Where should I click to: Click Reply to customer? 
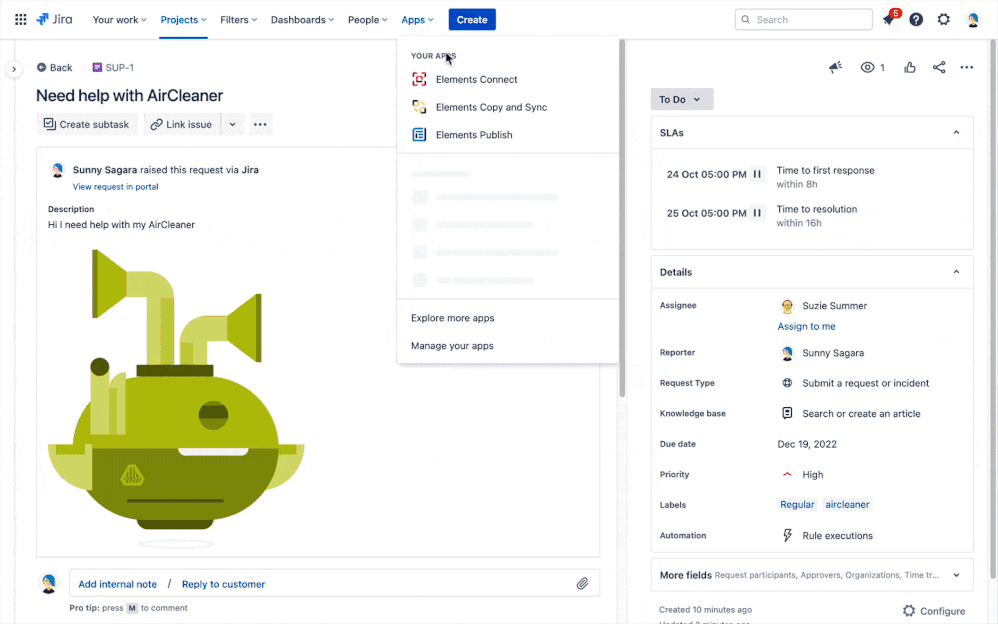pos(223,584)
